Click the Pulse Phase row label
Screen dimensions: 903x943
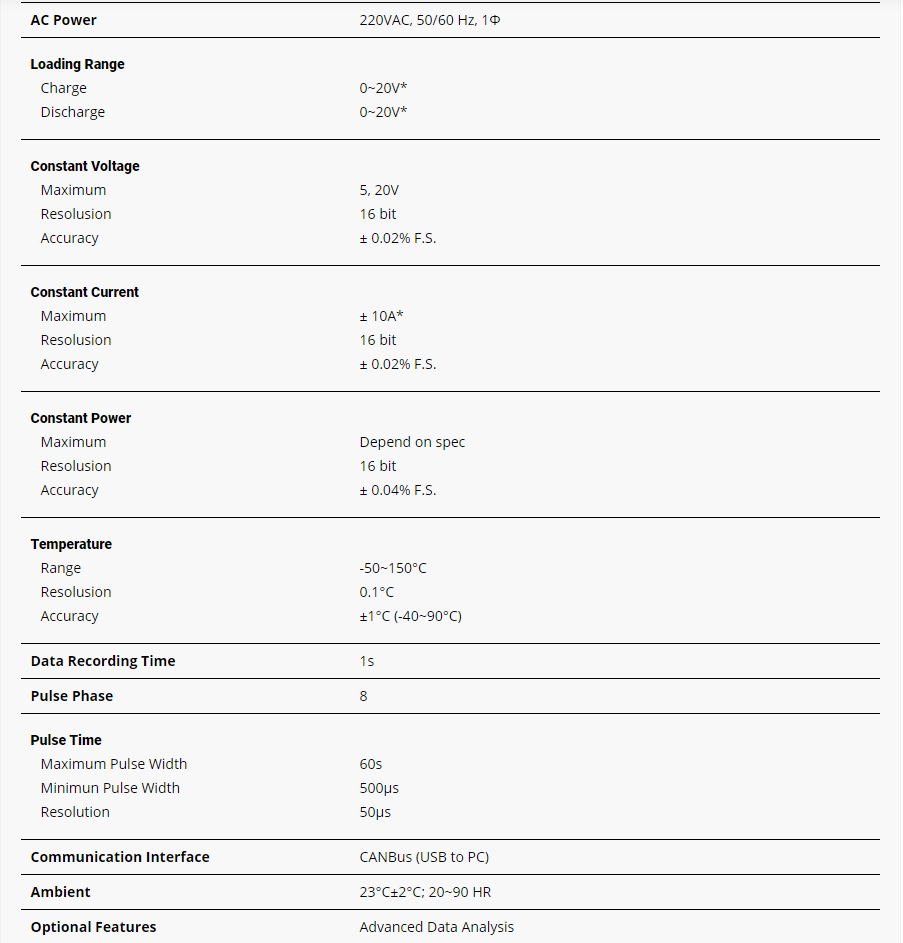pos(72,696)
